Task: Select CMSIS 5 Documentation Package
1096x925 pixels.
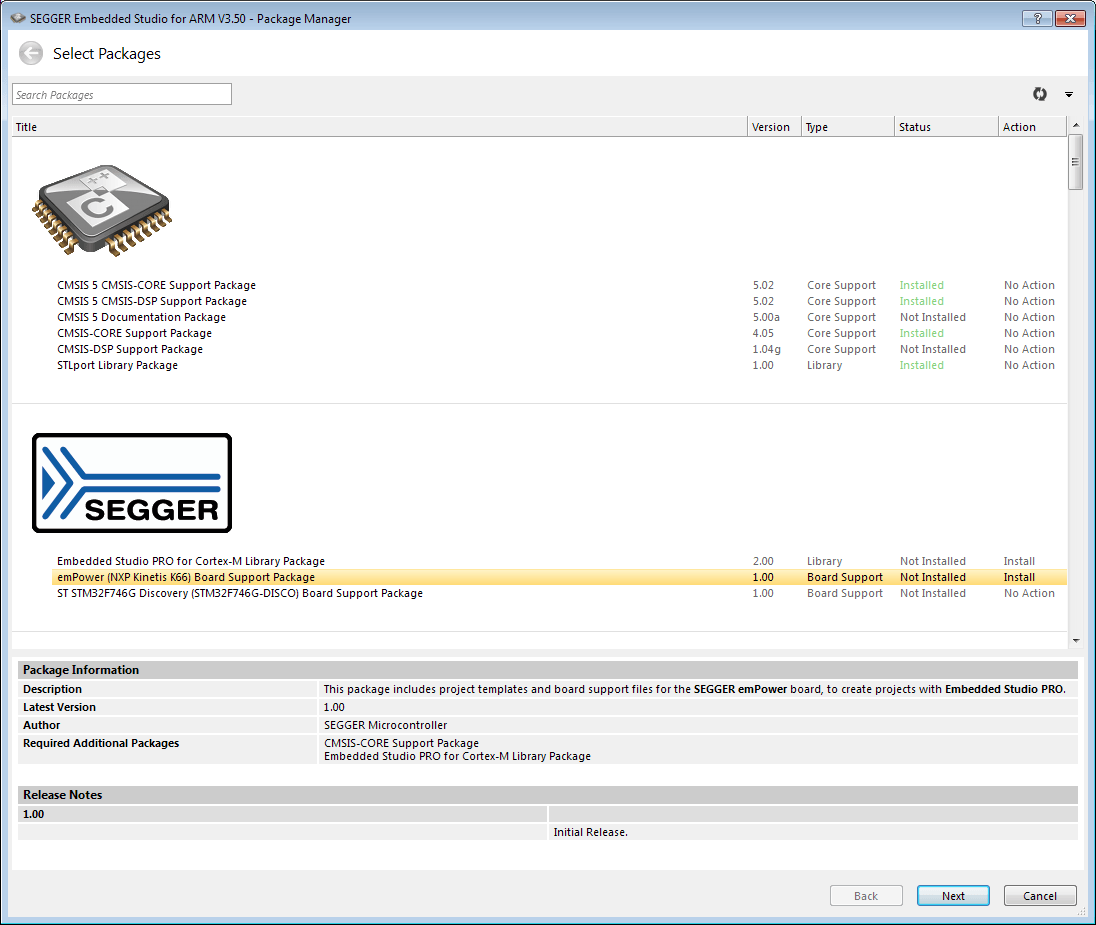Action: pos(141,317)
